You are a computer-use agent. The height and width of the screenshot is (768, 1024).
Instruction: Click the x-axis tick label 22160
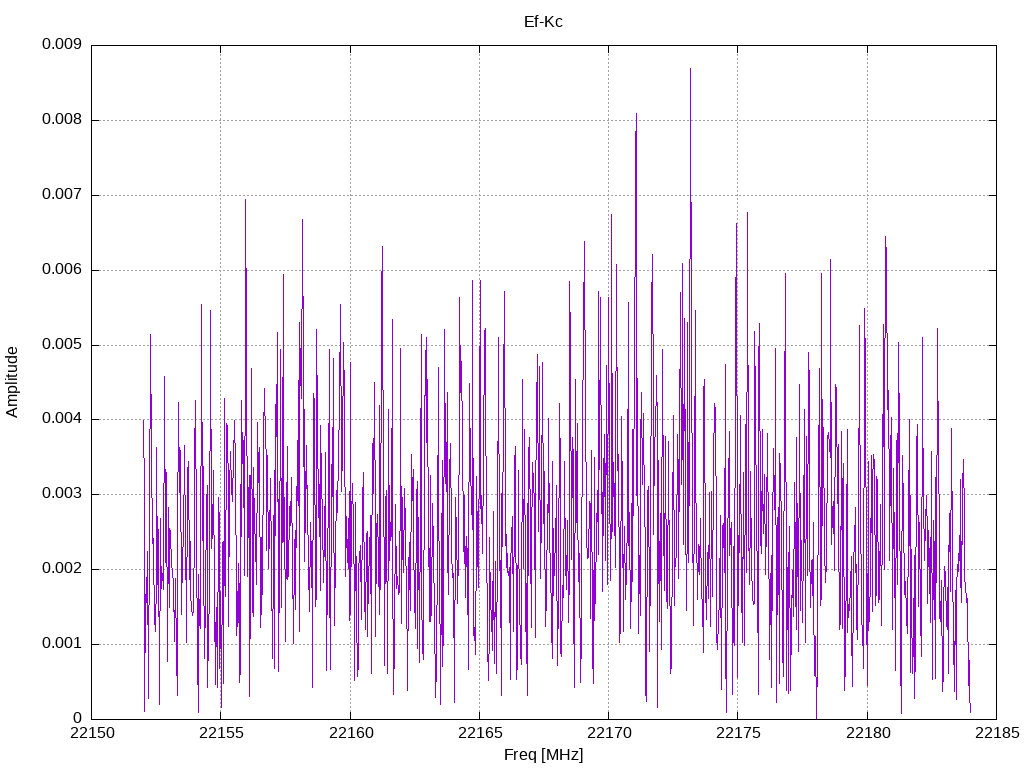(351, 733)
